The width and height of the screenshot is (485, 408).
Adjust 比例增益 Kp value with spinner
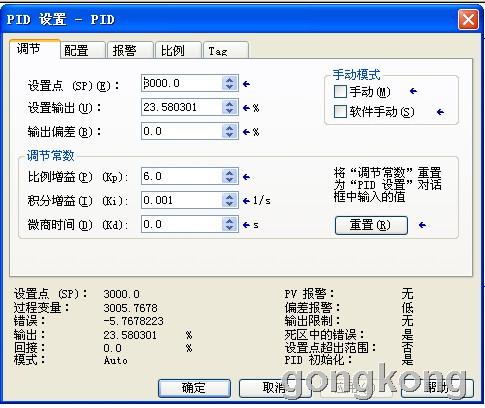coord(229,176)
